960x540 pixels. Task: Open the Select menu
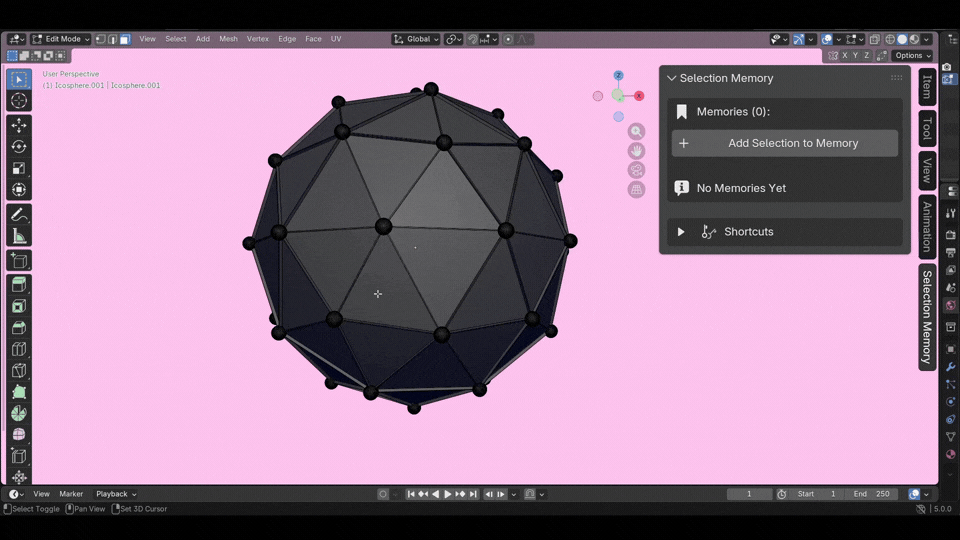click(176, 39)
